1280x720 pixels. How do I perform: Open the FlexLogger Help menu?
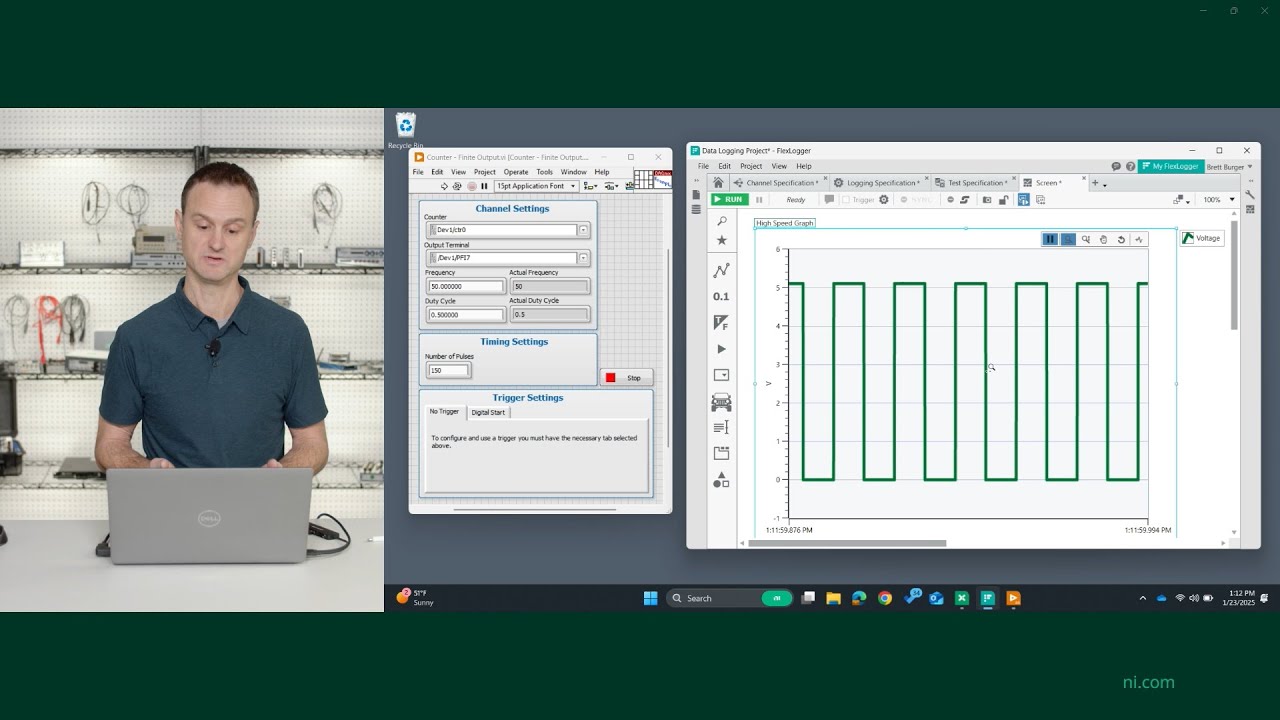(804, 166)
